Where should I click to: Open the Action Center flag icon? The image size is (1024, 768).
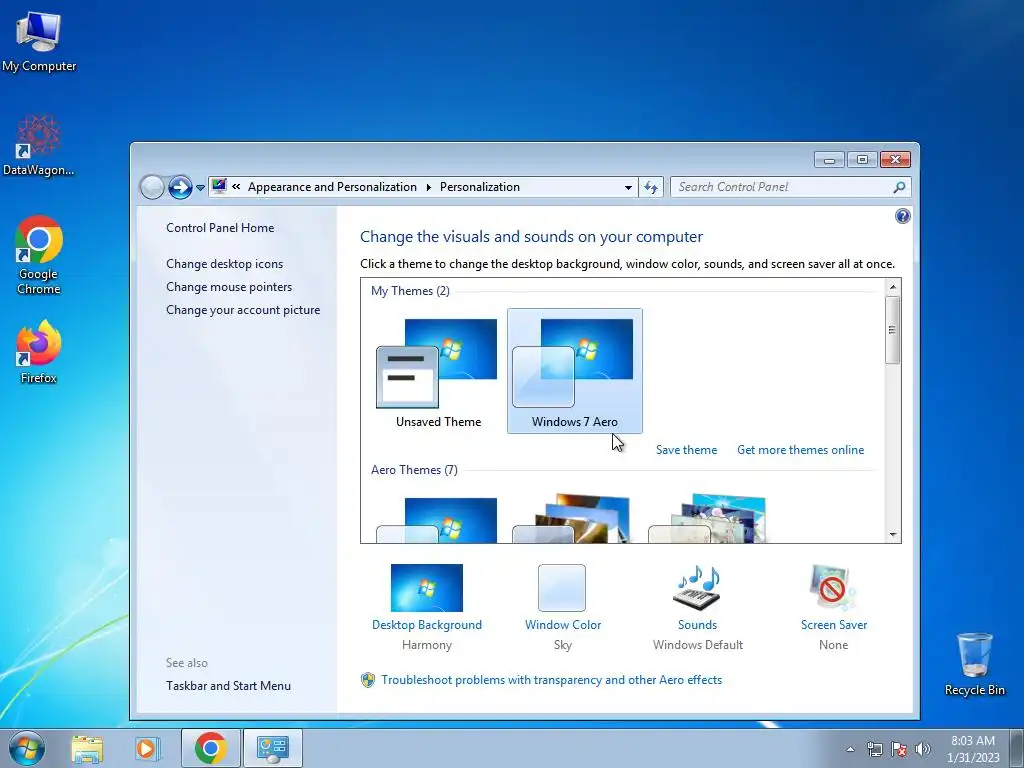pos(899,749)
